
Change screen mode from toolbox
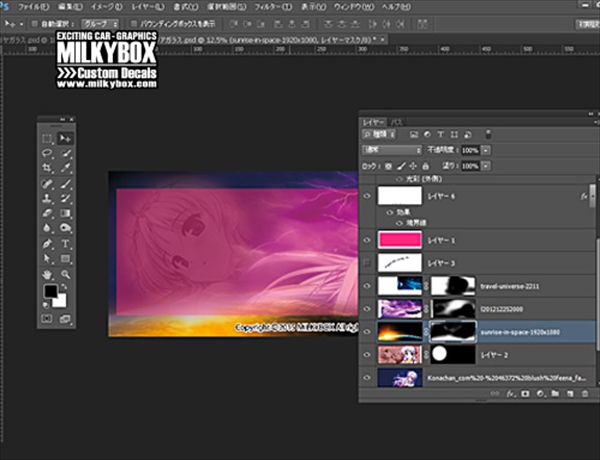(65, 319)
